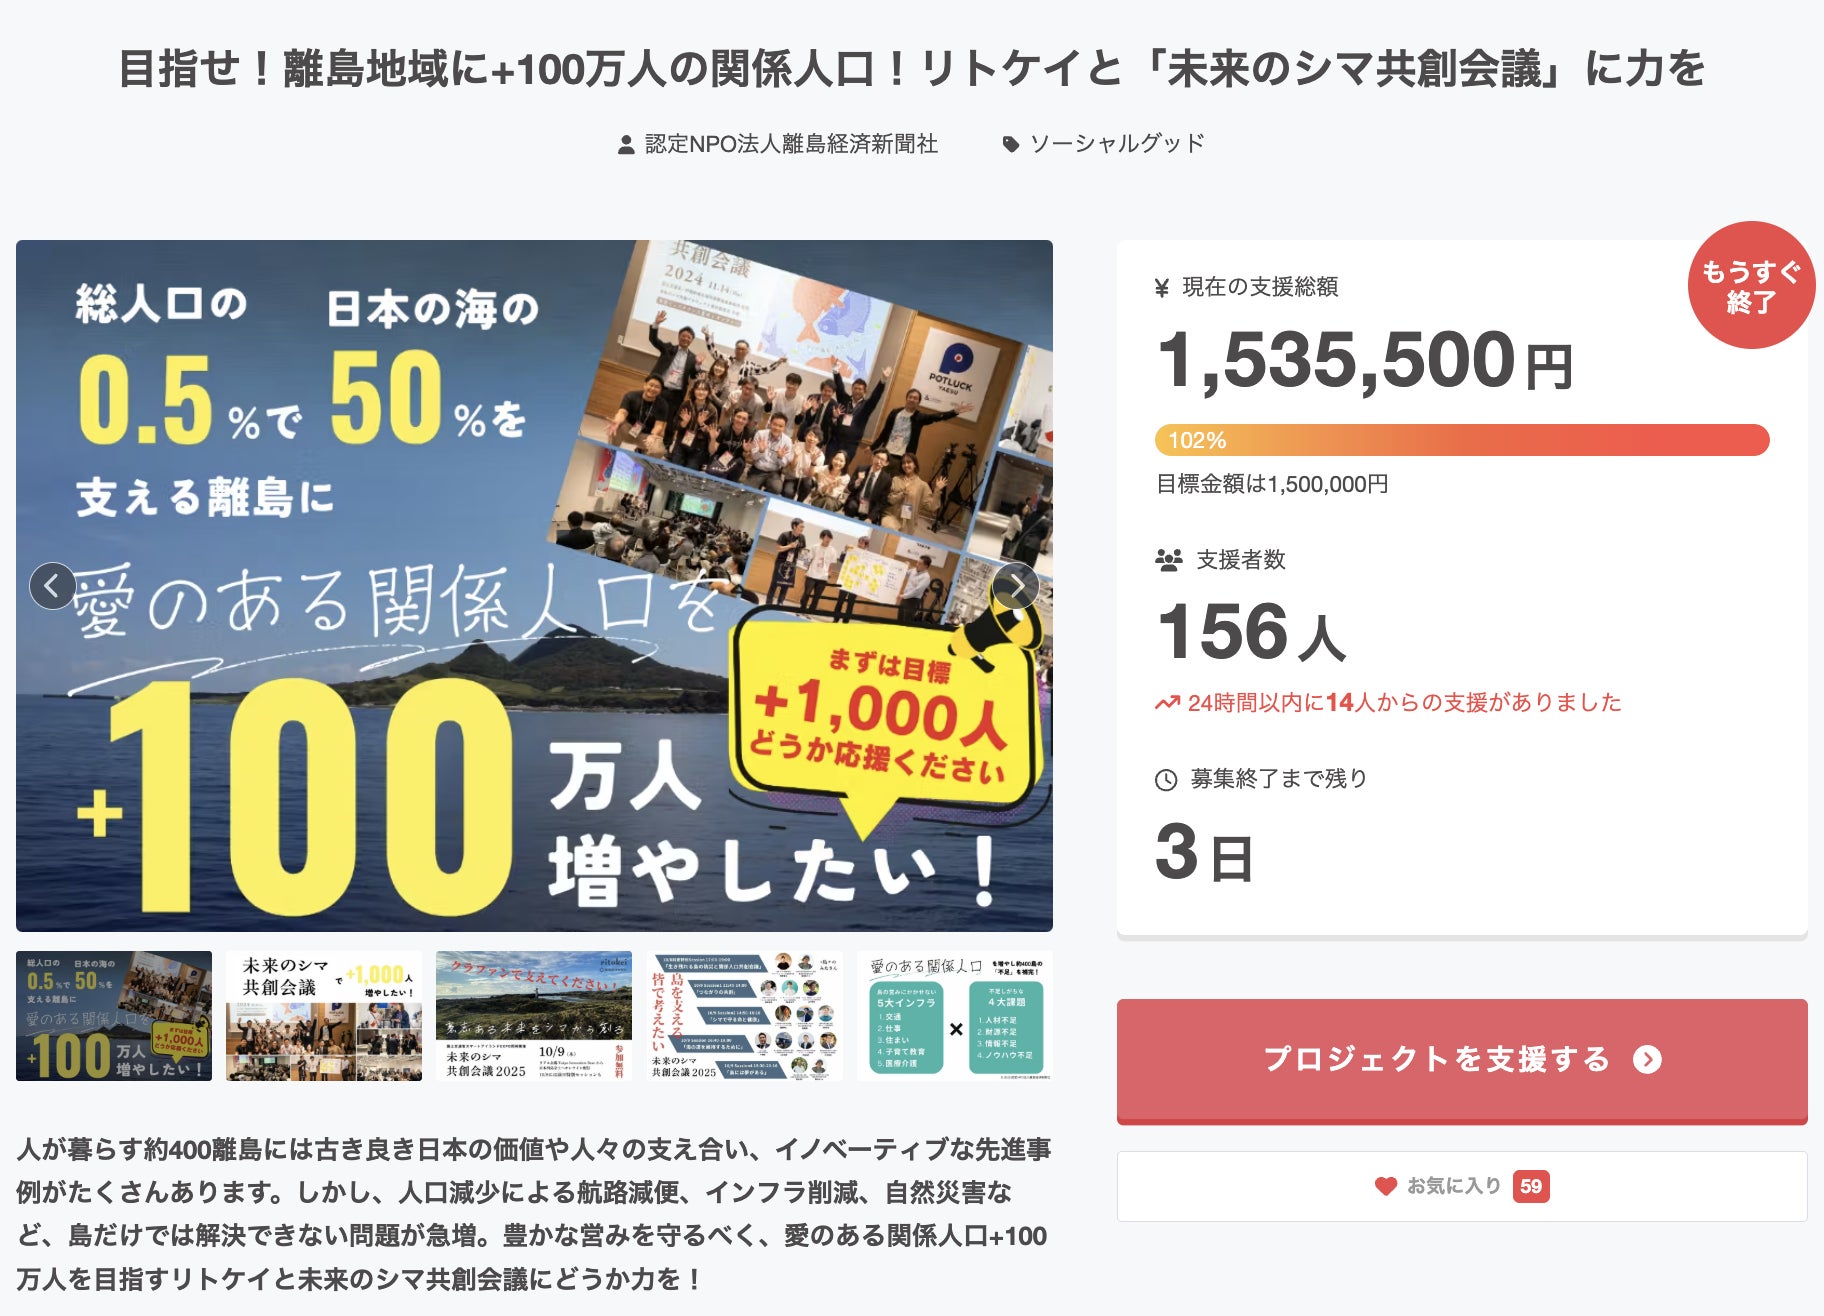Click the clock icon near 募集終了まで残り
This screenshot has width=1824, height=1316.
[x=1166, y=780]
